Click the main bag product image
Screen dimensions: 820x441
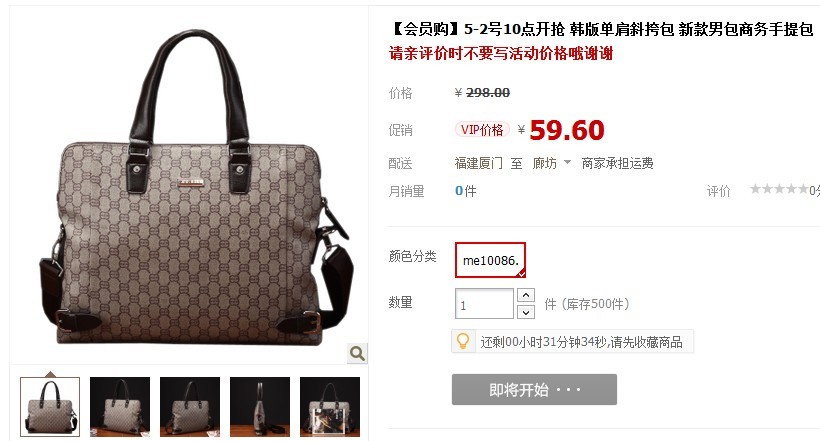pyautogui.click(x=195, y=188)
